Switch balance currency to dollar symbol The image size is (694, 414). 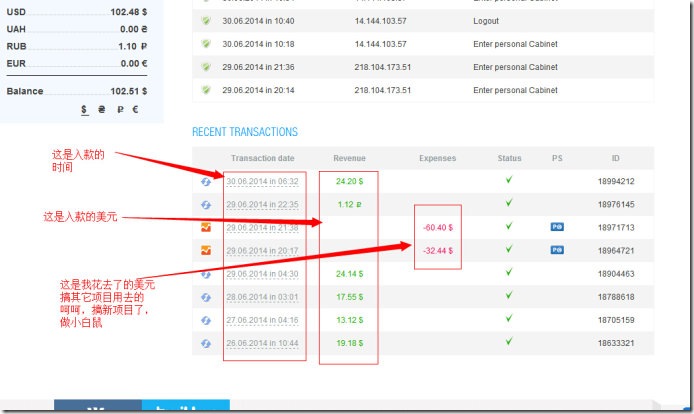(85, 111)
